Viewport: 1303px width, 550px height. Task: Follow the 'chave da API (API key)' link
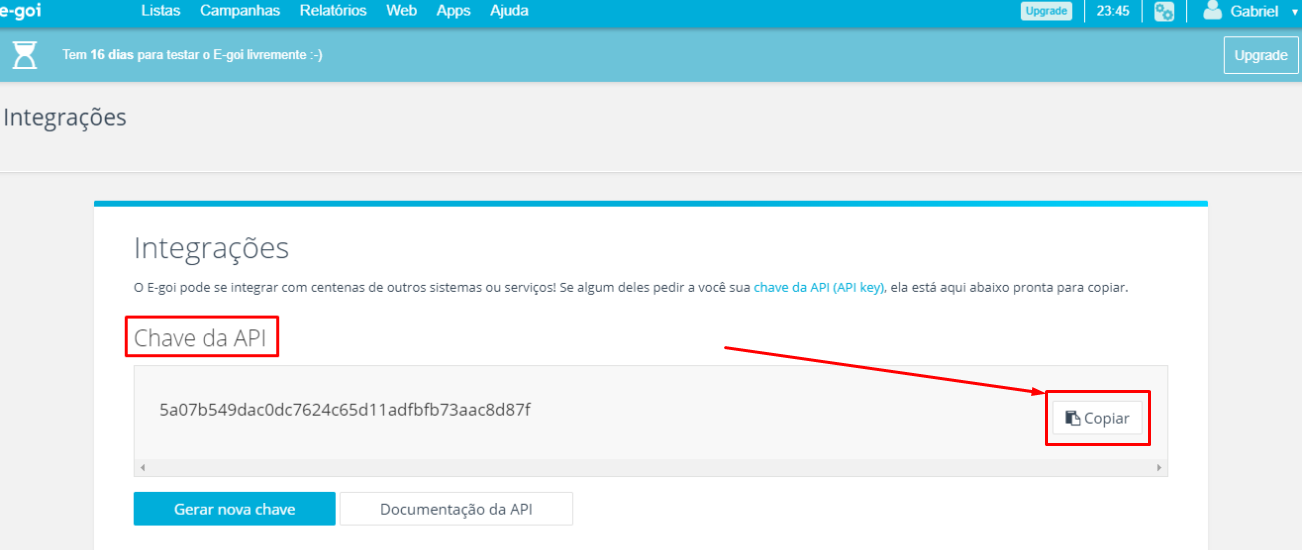pos(818,287)
